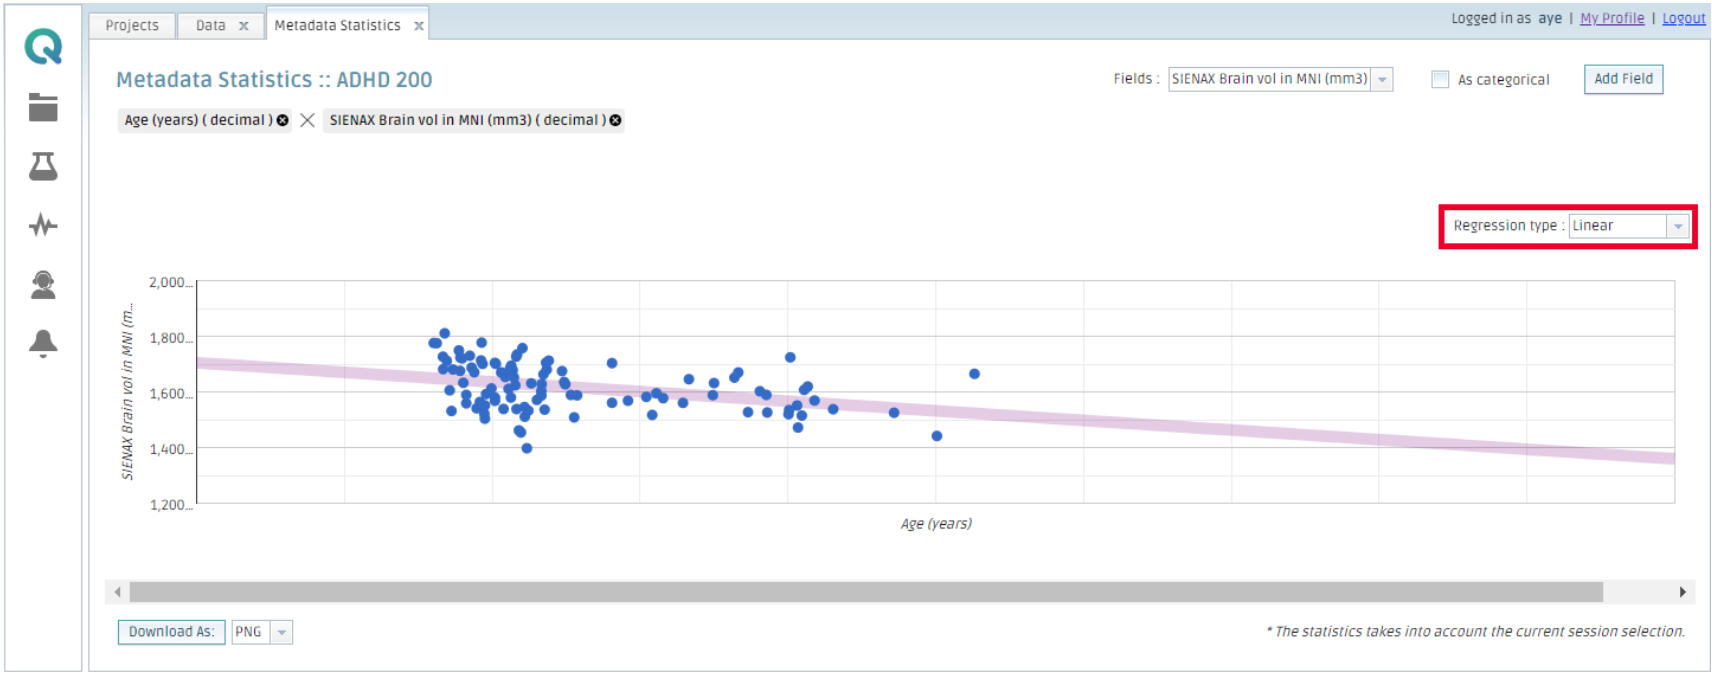1712x673 pixels.
Task: Switch to the Projects tab
Action: tap(132, 25)
